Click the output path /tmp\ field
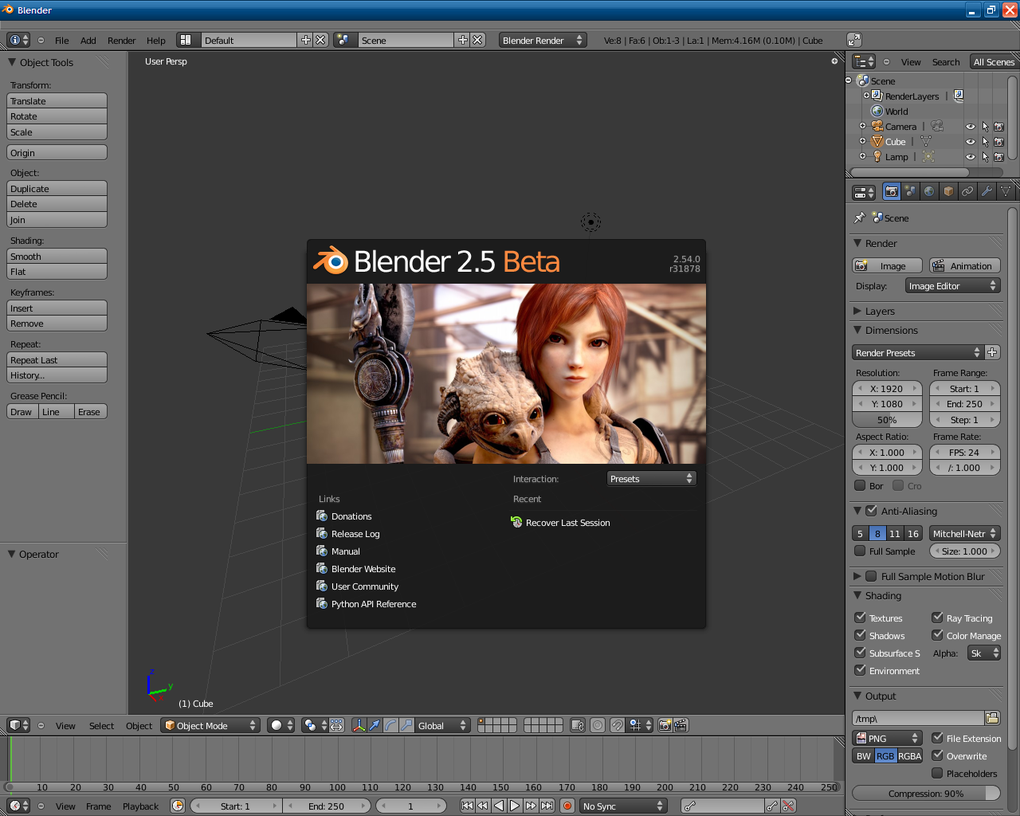The image size is (1020, 816). [917, 718]
